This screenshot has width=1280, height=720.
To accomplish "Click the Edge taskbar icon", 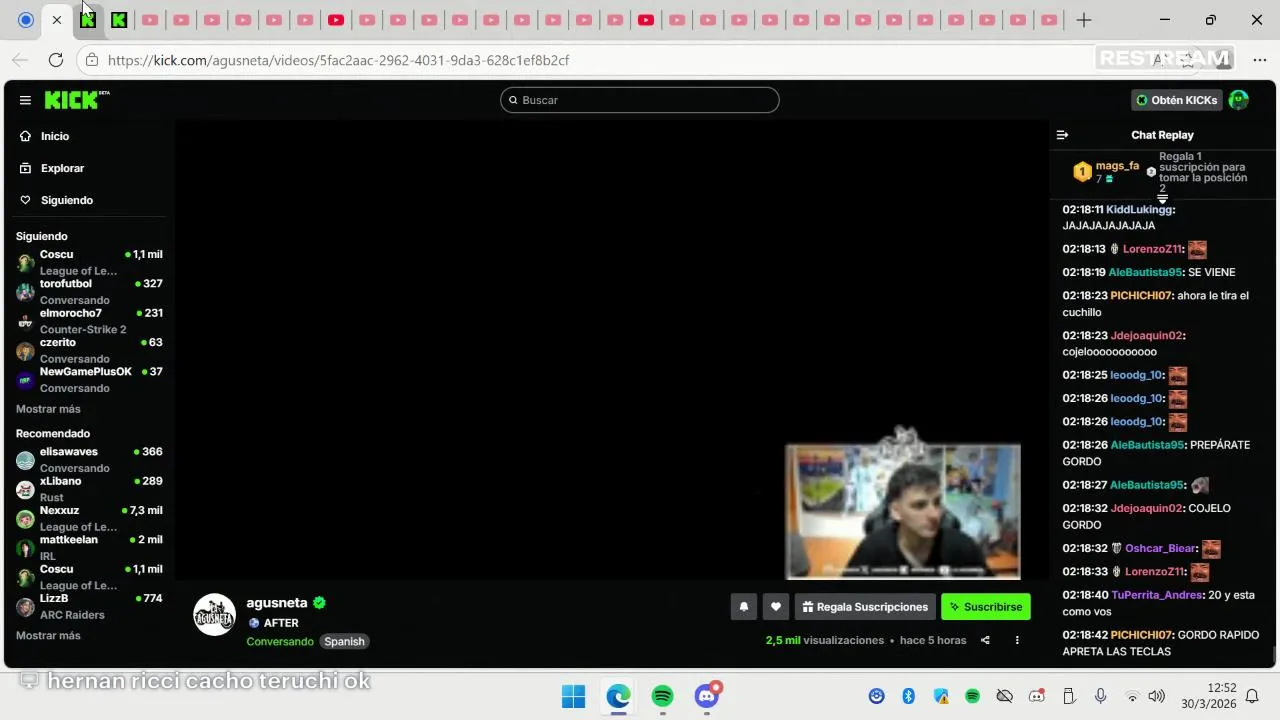I will [x=618, y=696].
